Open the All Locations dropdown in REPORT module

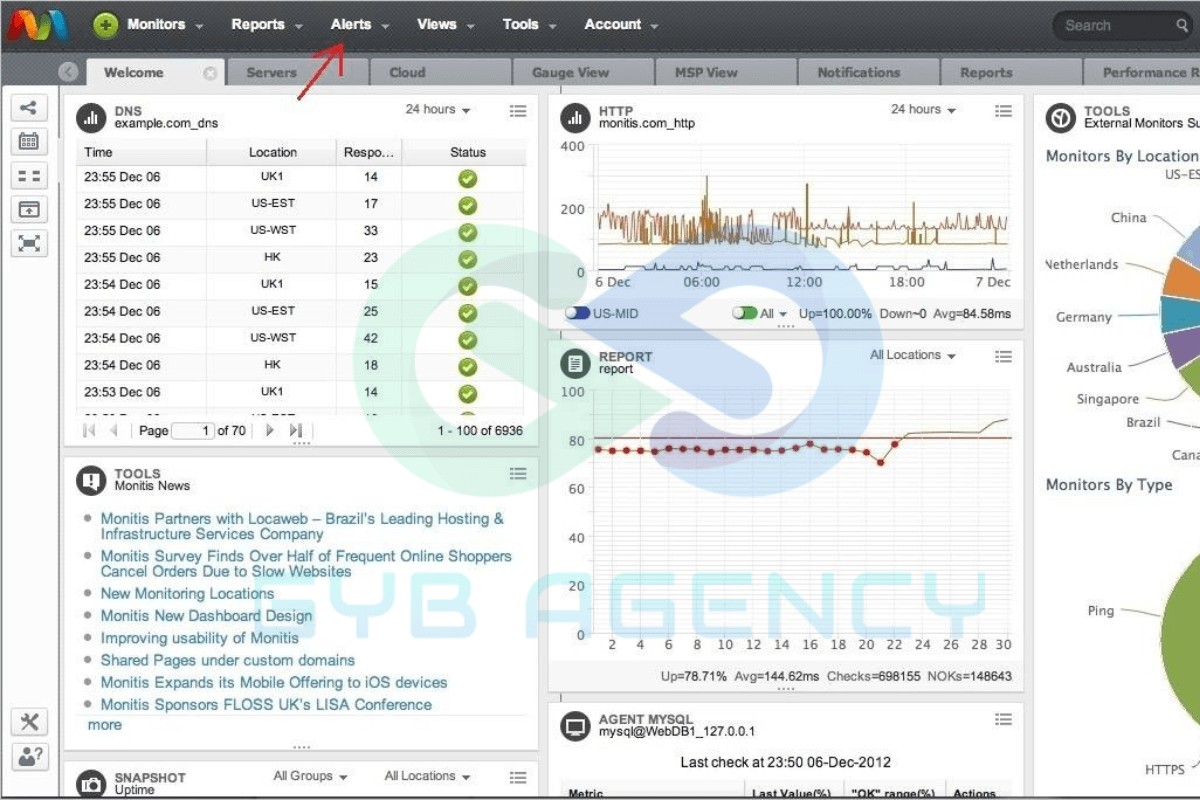(x=913, y=355)
